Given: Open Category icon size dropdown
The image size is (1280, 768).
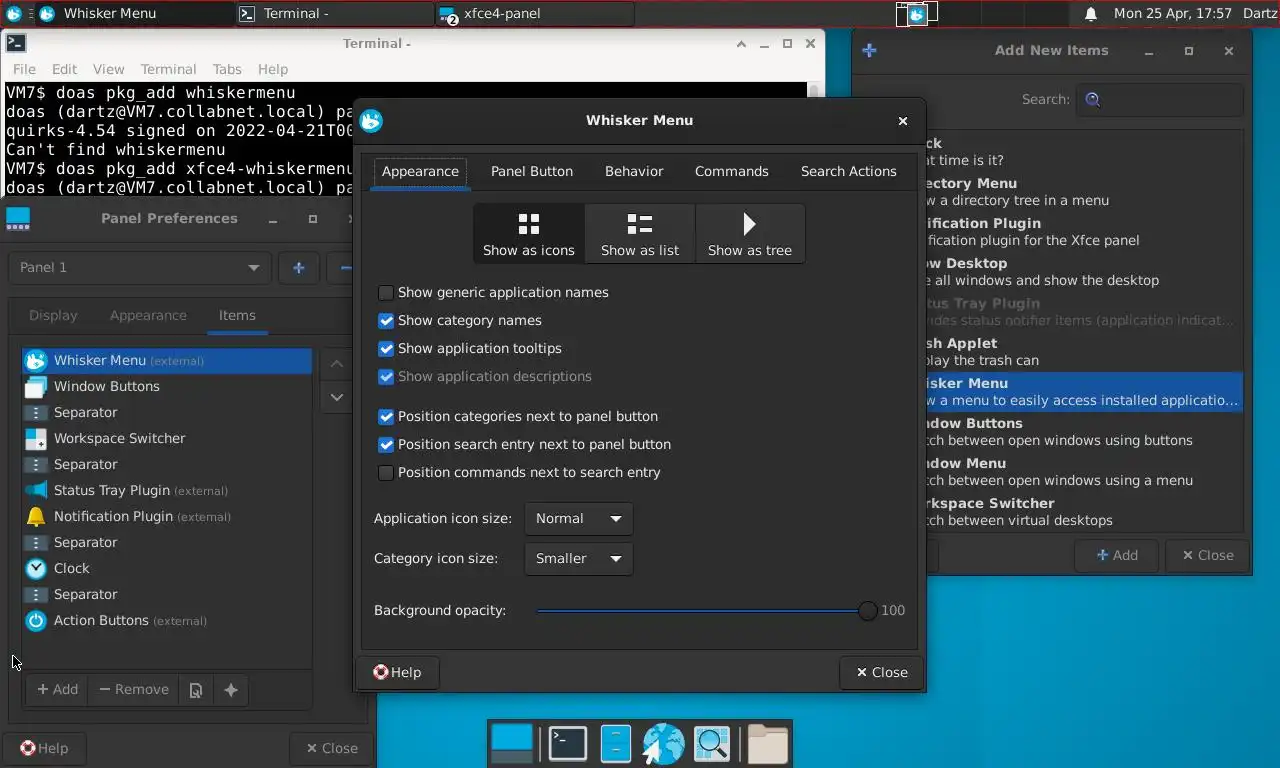Looking at the screenshot, I should pos(578,558).
